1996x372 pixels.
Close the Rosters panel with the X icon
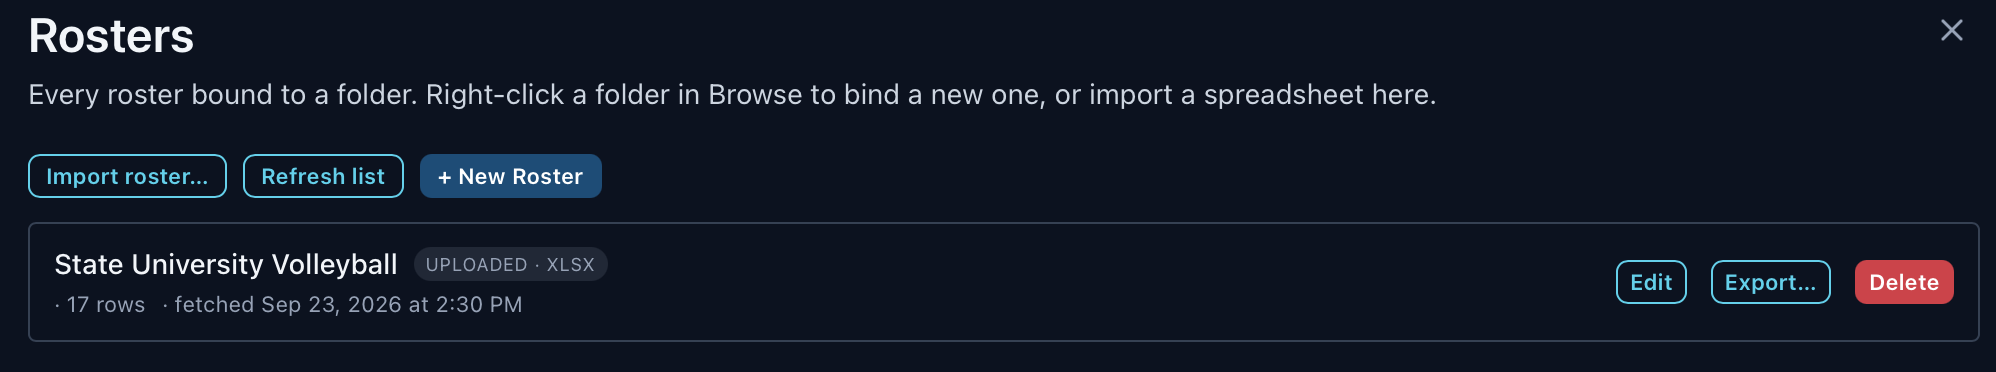[x=1951, y=30]
